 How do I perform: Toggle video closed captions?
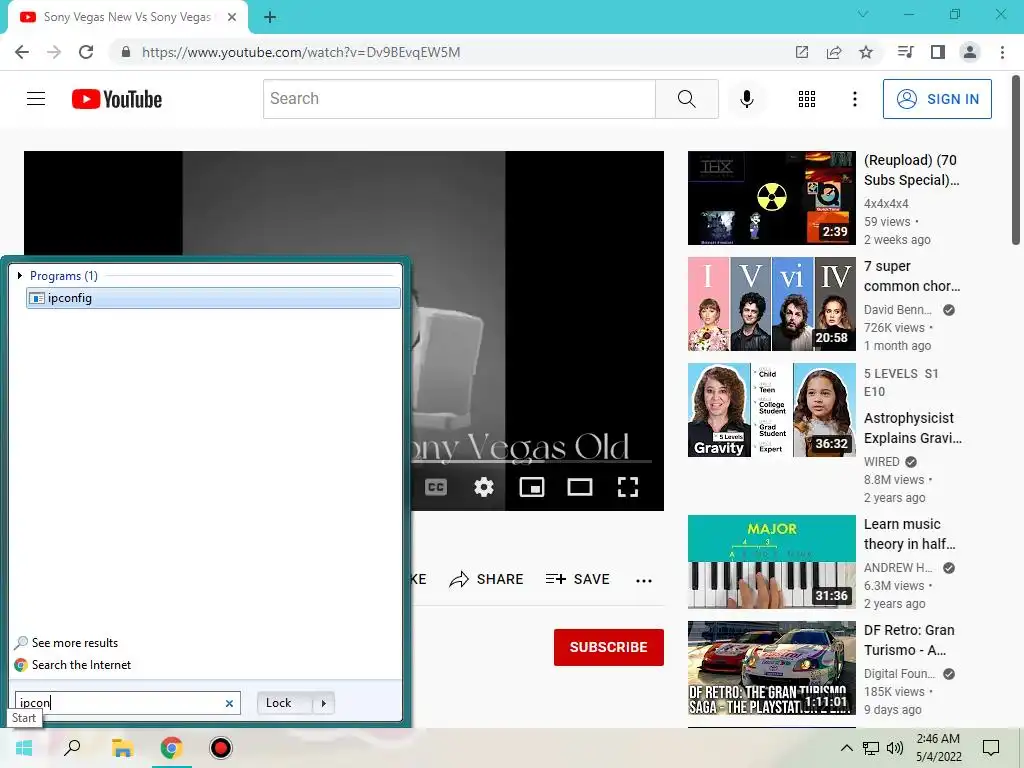[436, 487]
